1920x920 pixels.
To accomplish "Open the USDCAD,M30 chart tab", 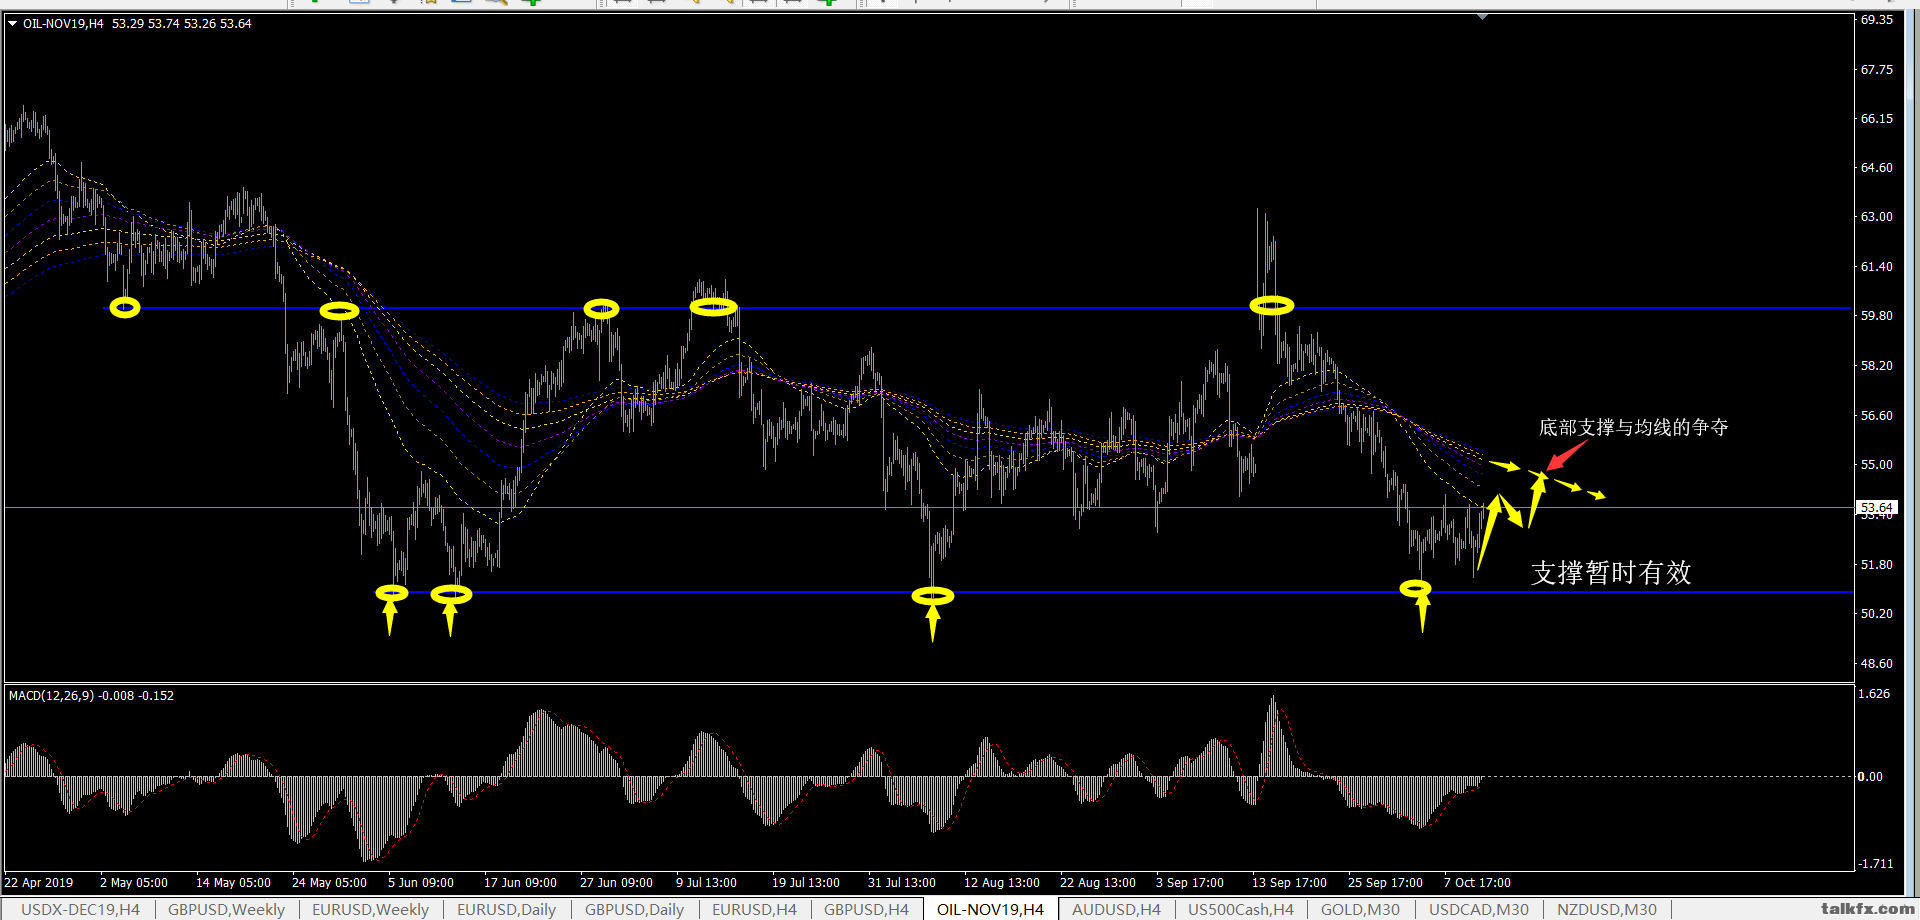I will click(1478, 909).
